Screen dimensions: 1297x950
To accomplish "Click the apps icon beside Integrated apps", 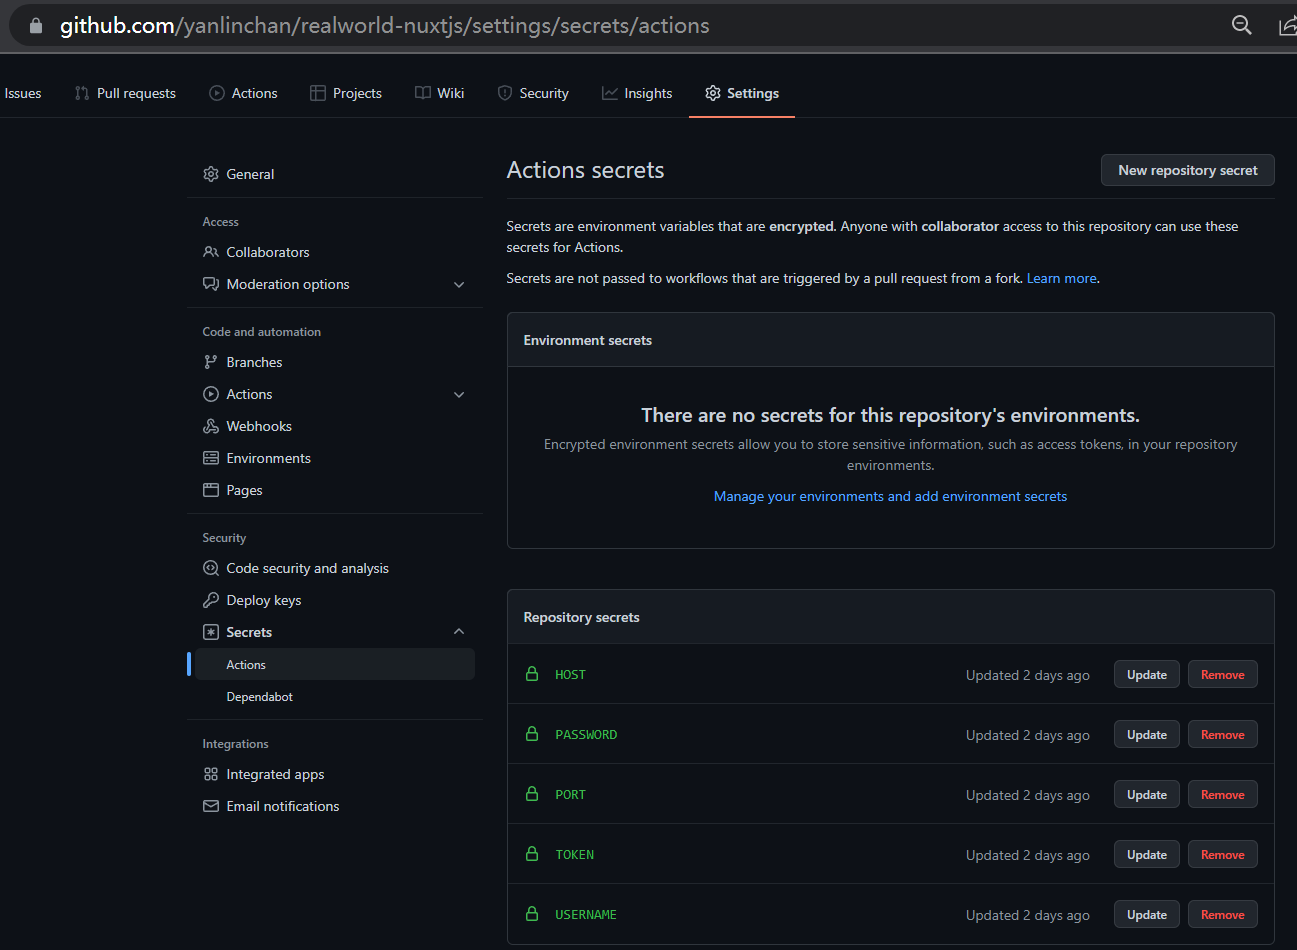I will pyautogui.click(x=211, y=774).
